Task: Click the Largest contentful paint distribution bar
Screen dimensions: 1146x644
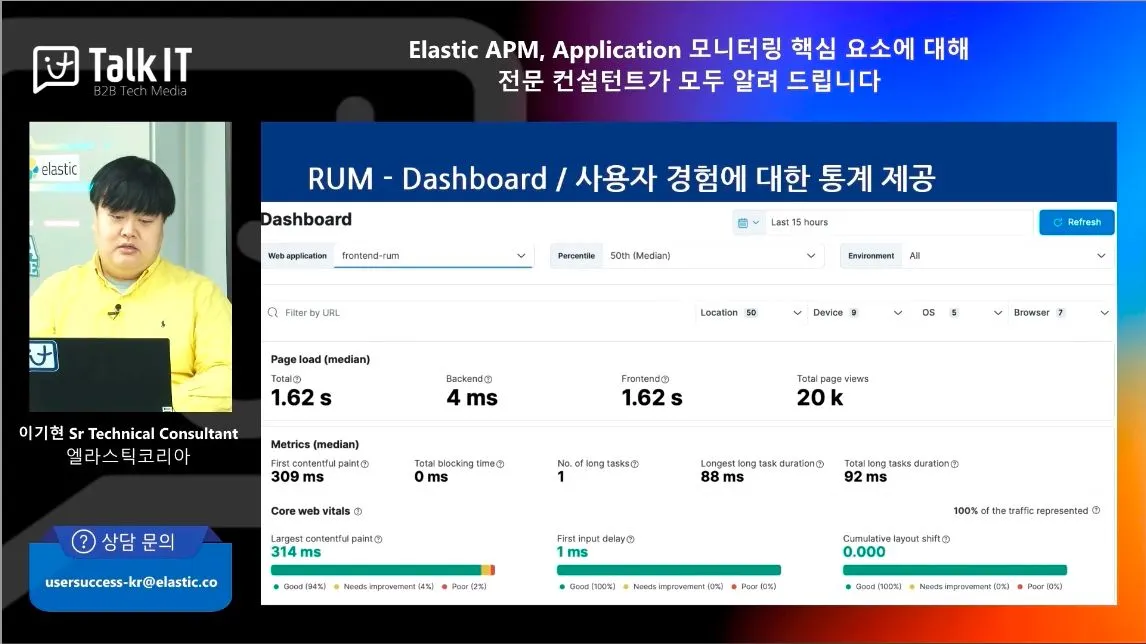Action: [383, 570]
